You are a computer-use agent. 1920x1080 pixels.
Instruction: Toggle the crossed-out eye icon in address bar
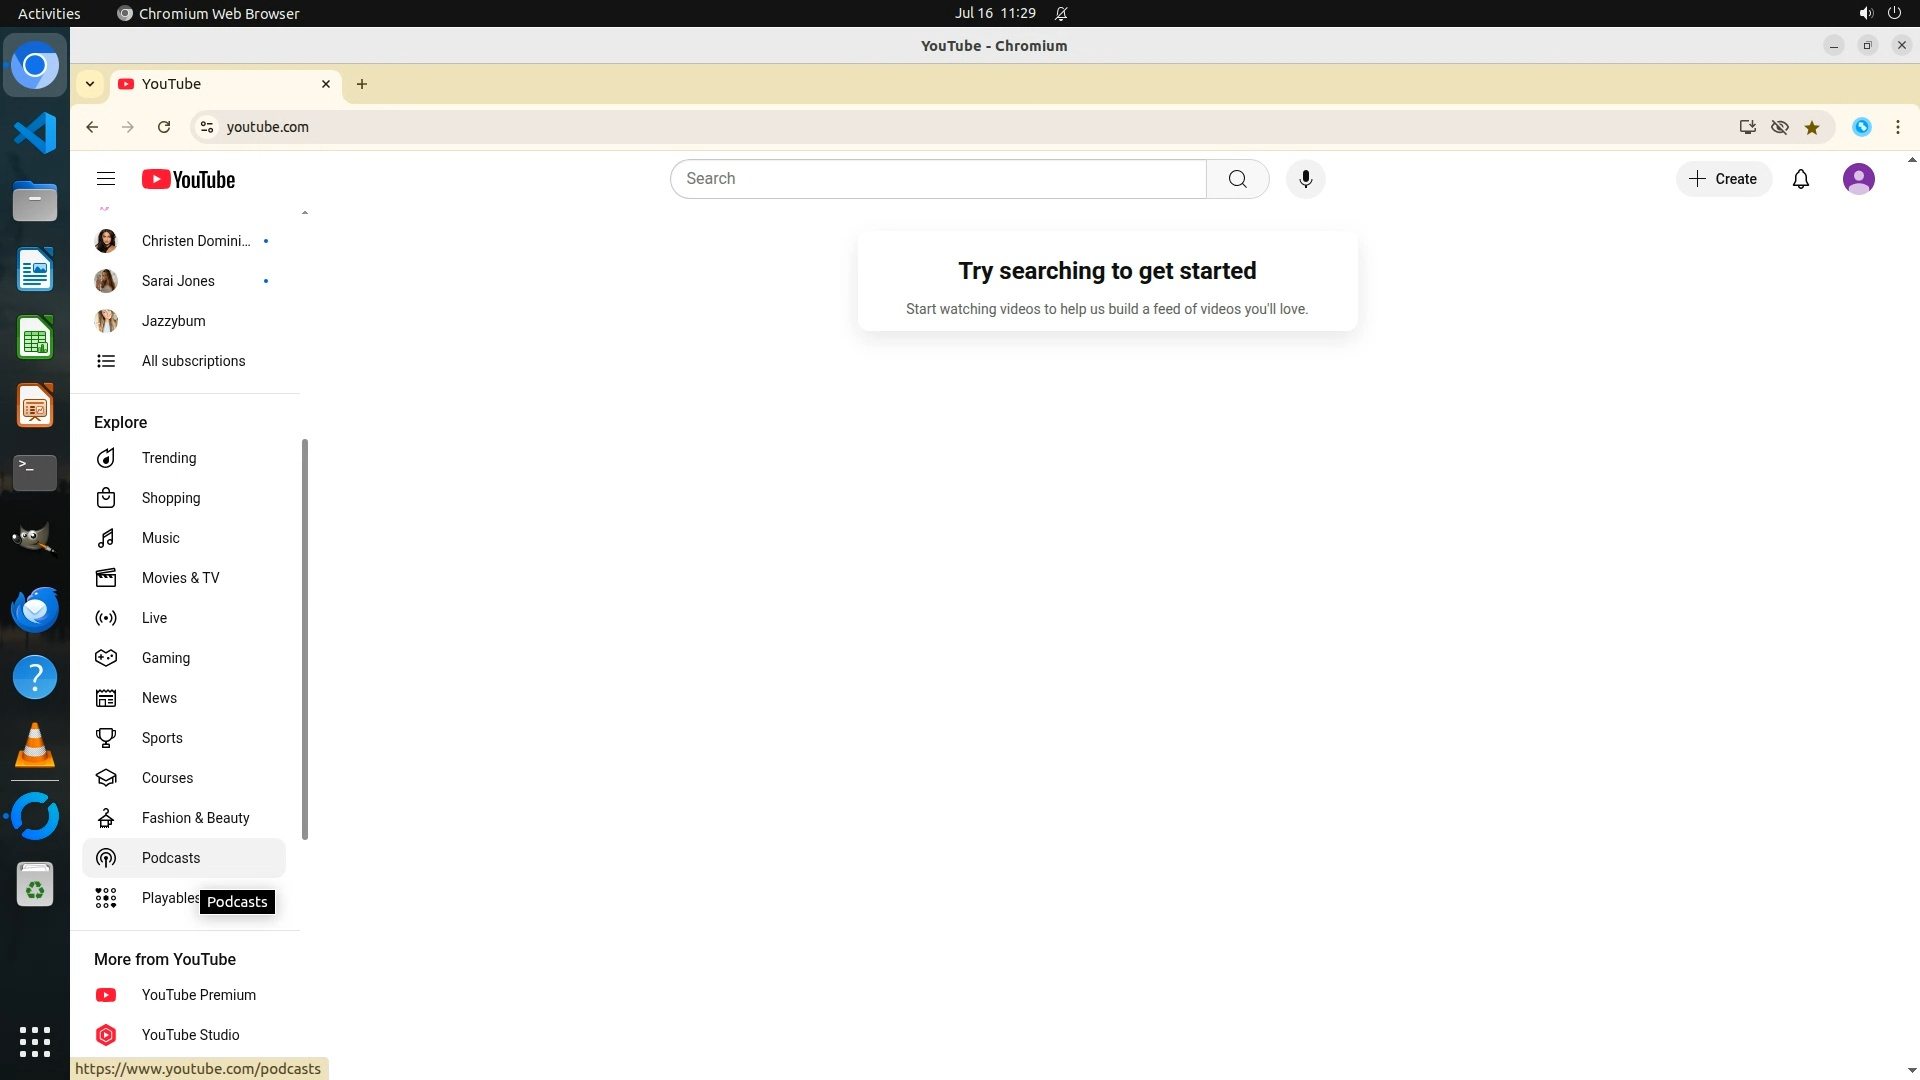coord(1780,127)
